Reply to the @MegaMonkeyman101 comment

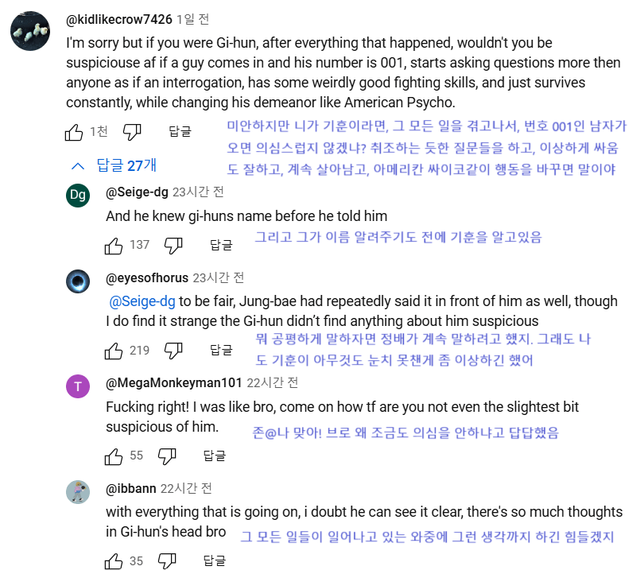point(214,456)
